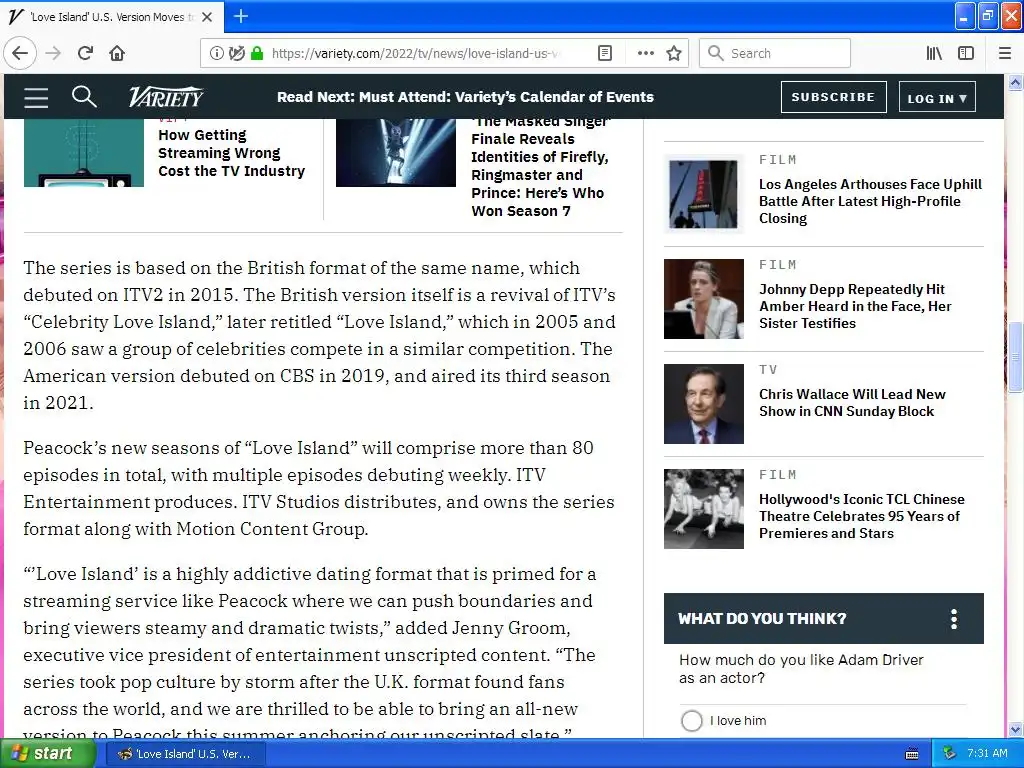
Task: Open Variety site search magnifier
Action: tap(84, 97)
